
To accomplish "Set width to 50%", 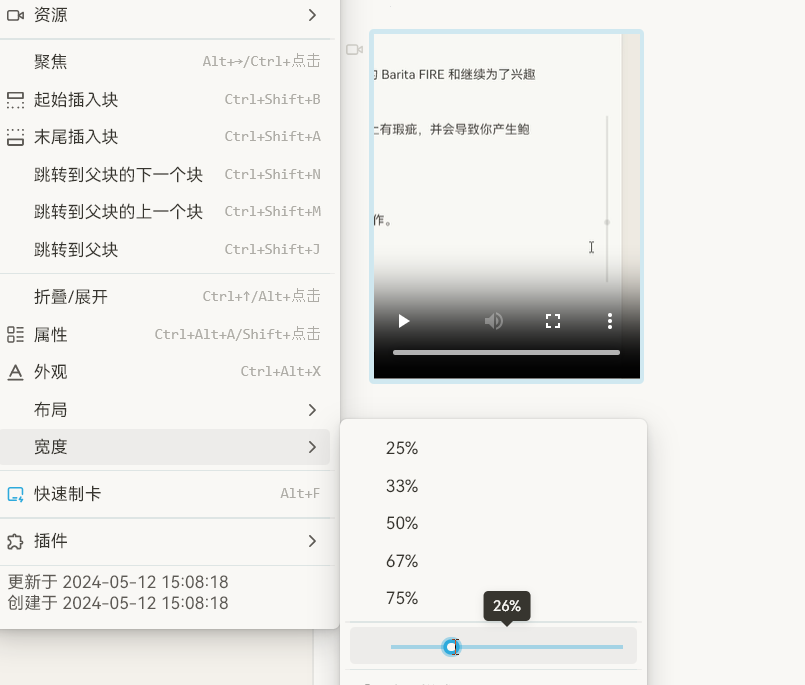I will coord(493,523).
